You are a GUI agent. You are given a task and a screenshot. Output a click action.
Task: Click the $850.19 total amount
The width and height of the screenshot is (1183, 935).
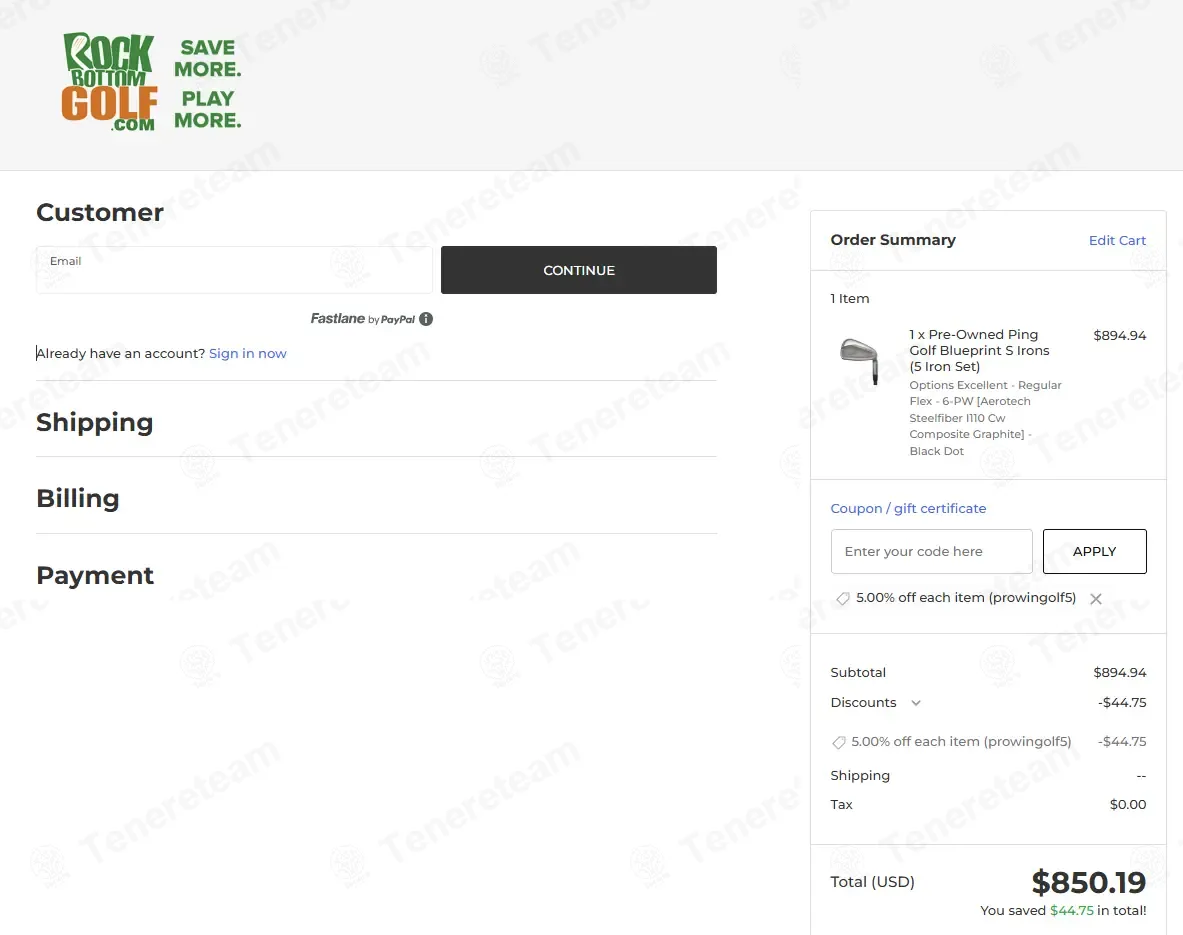click(1089, 882)
